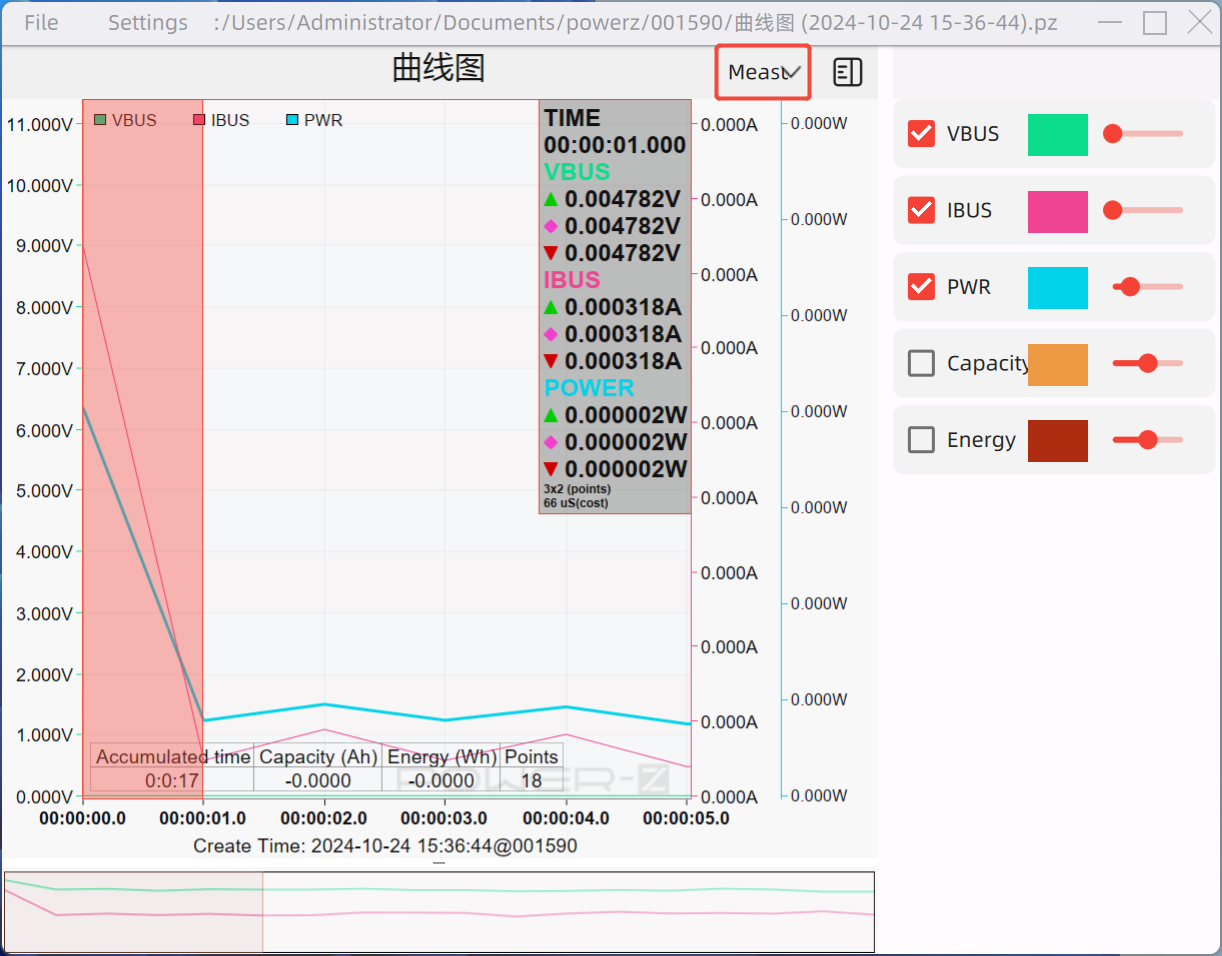Turn on the Energy checkbox
Screen dimensions: 1222x956
[x=921, y=440]
